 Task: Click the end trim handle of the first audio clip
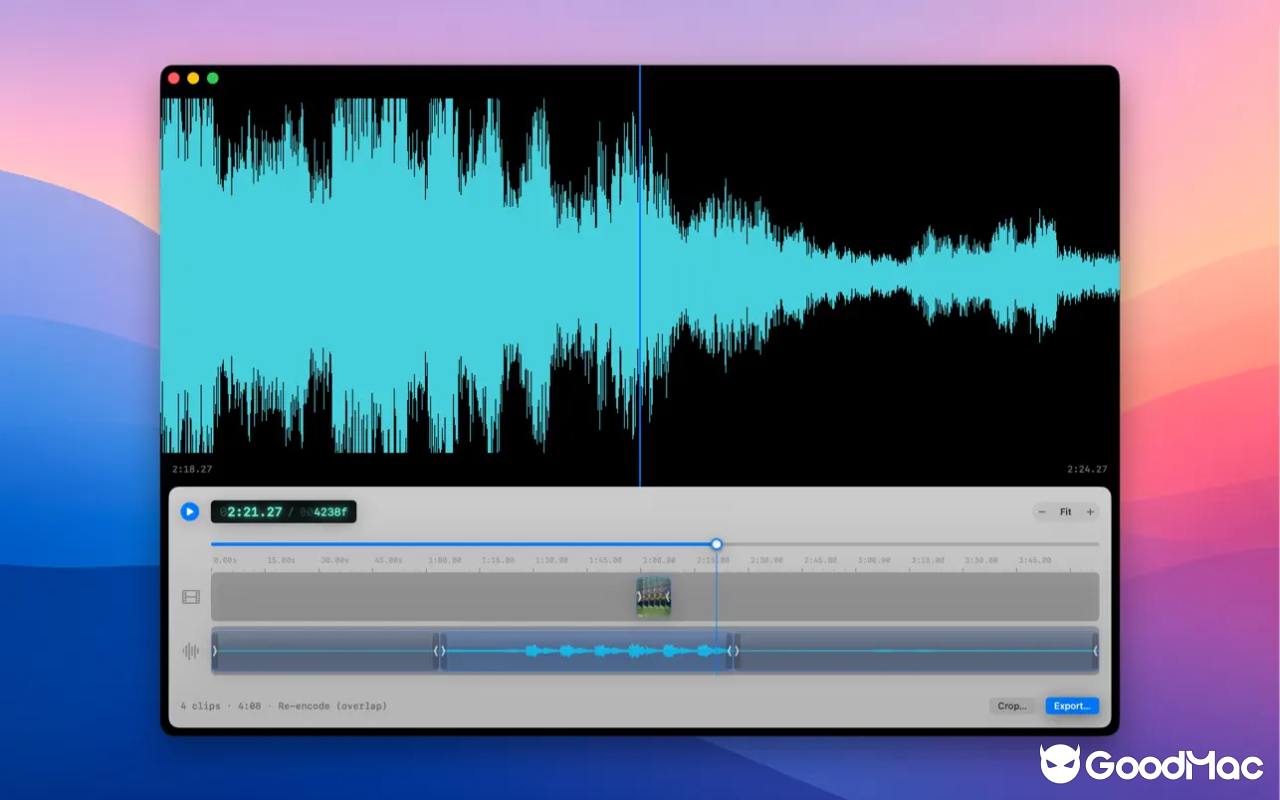435,651
